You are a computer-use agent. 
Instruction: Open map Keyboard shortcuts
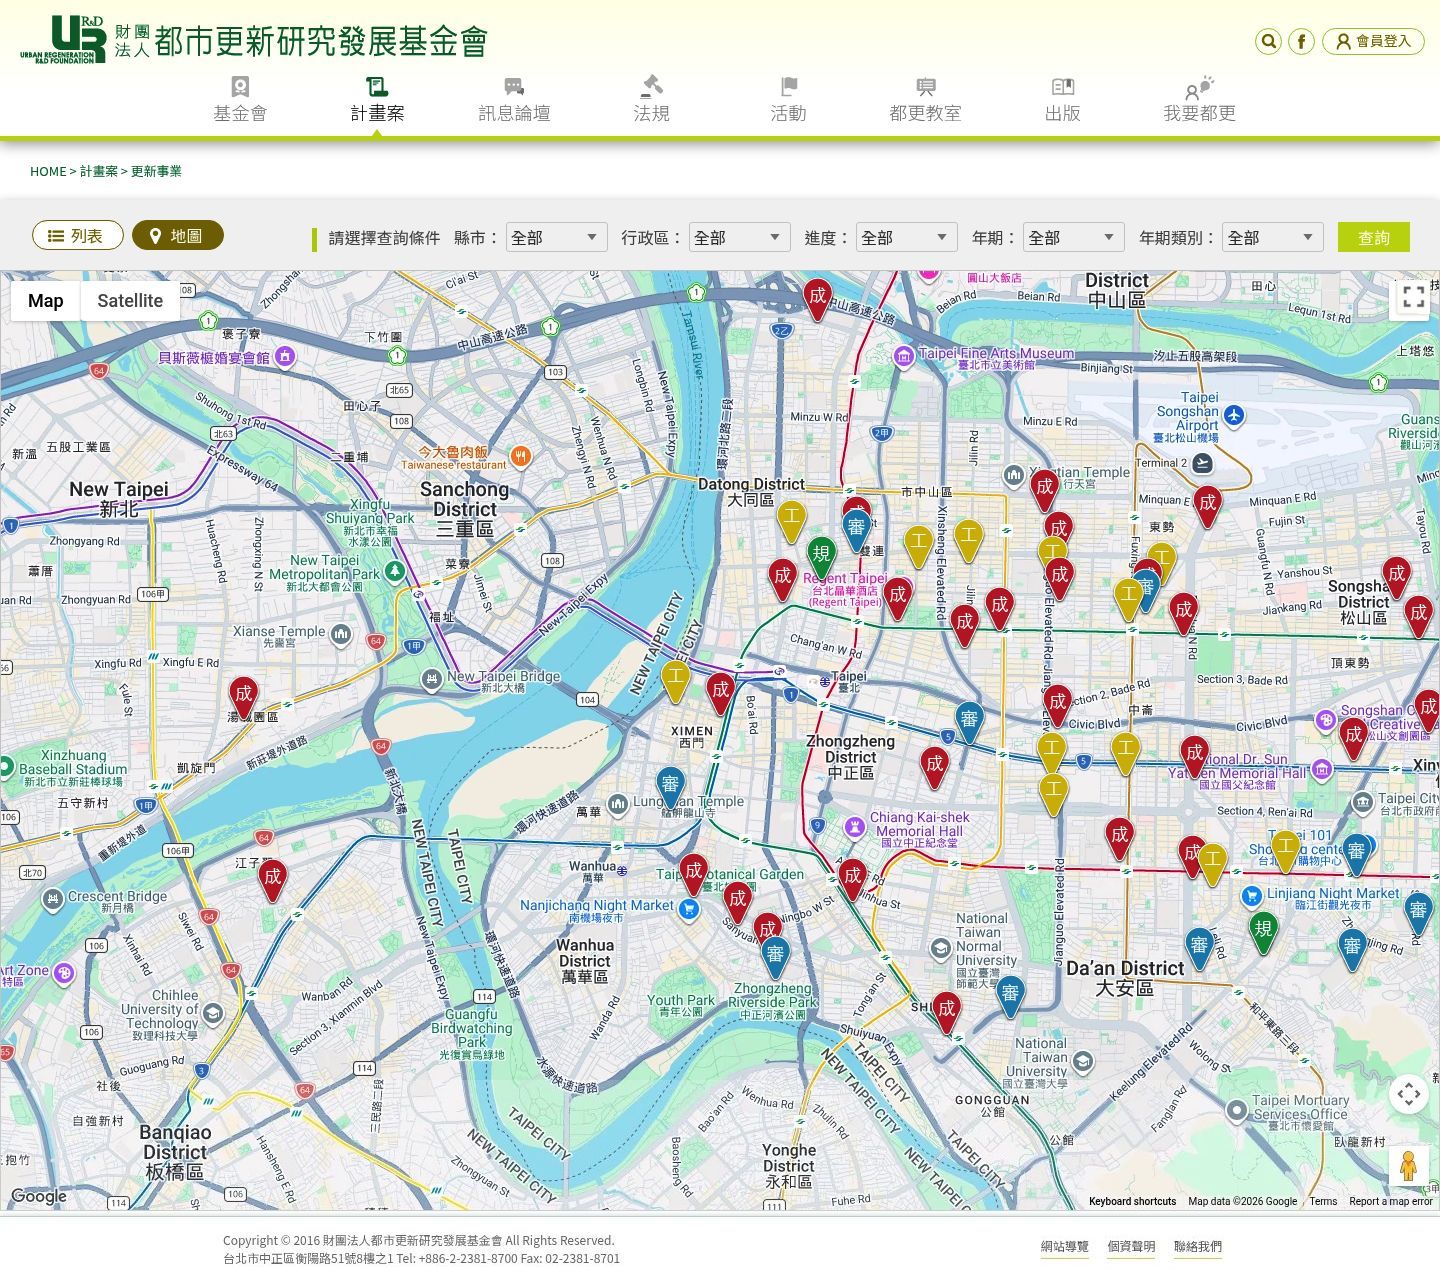tap(1132, 1202)
